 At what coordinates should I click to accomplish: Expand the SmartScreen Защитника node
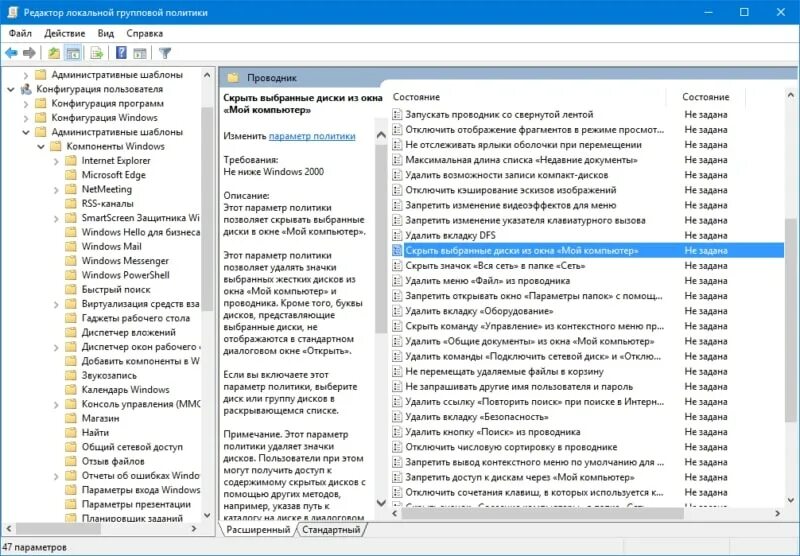coord(56,218)
